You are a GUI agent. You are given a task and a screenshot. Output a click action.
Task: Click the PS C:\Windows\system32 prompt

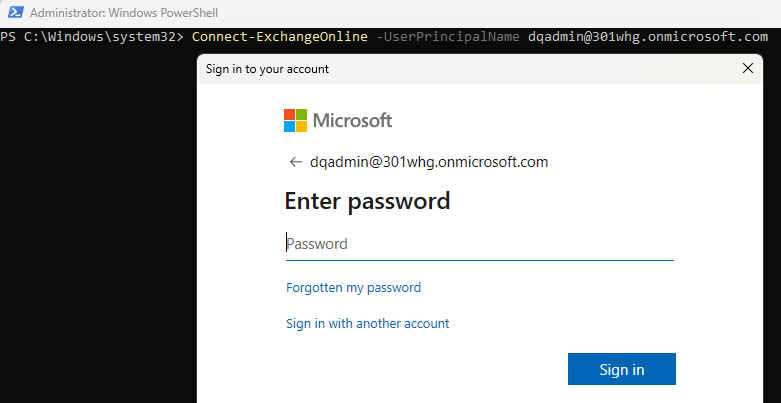click(x=93, y=37)
